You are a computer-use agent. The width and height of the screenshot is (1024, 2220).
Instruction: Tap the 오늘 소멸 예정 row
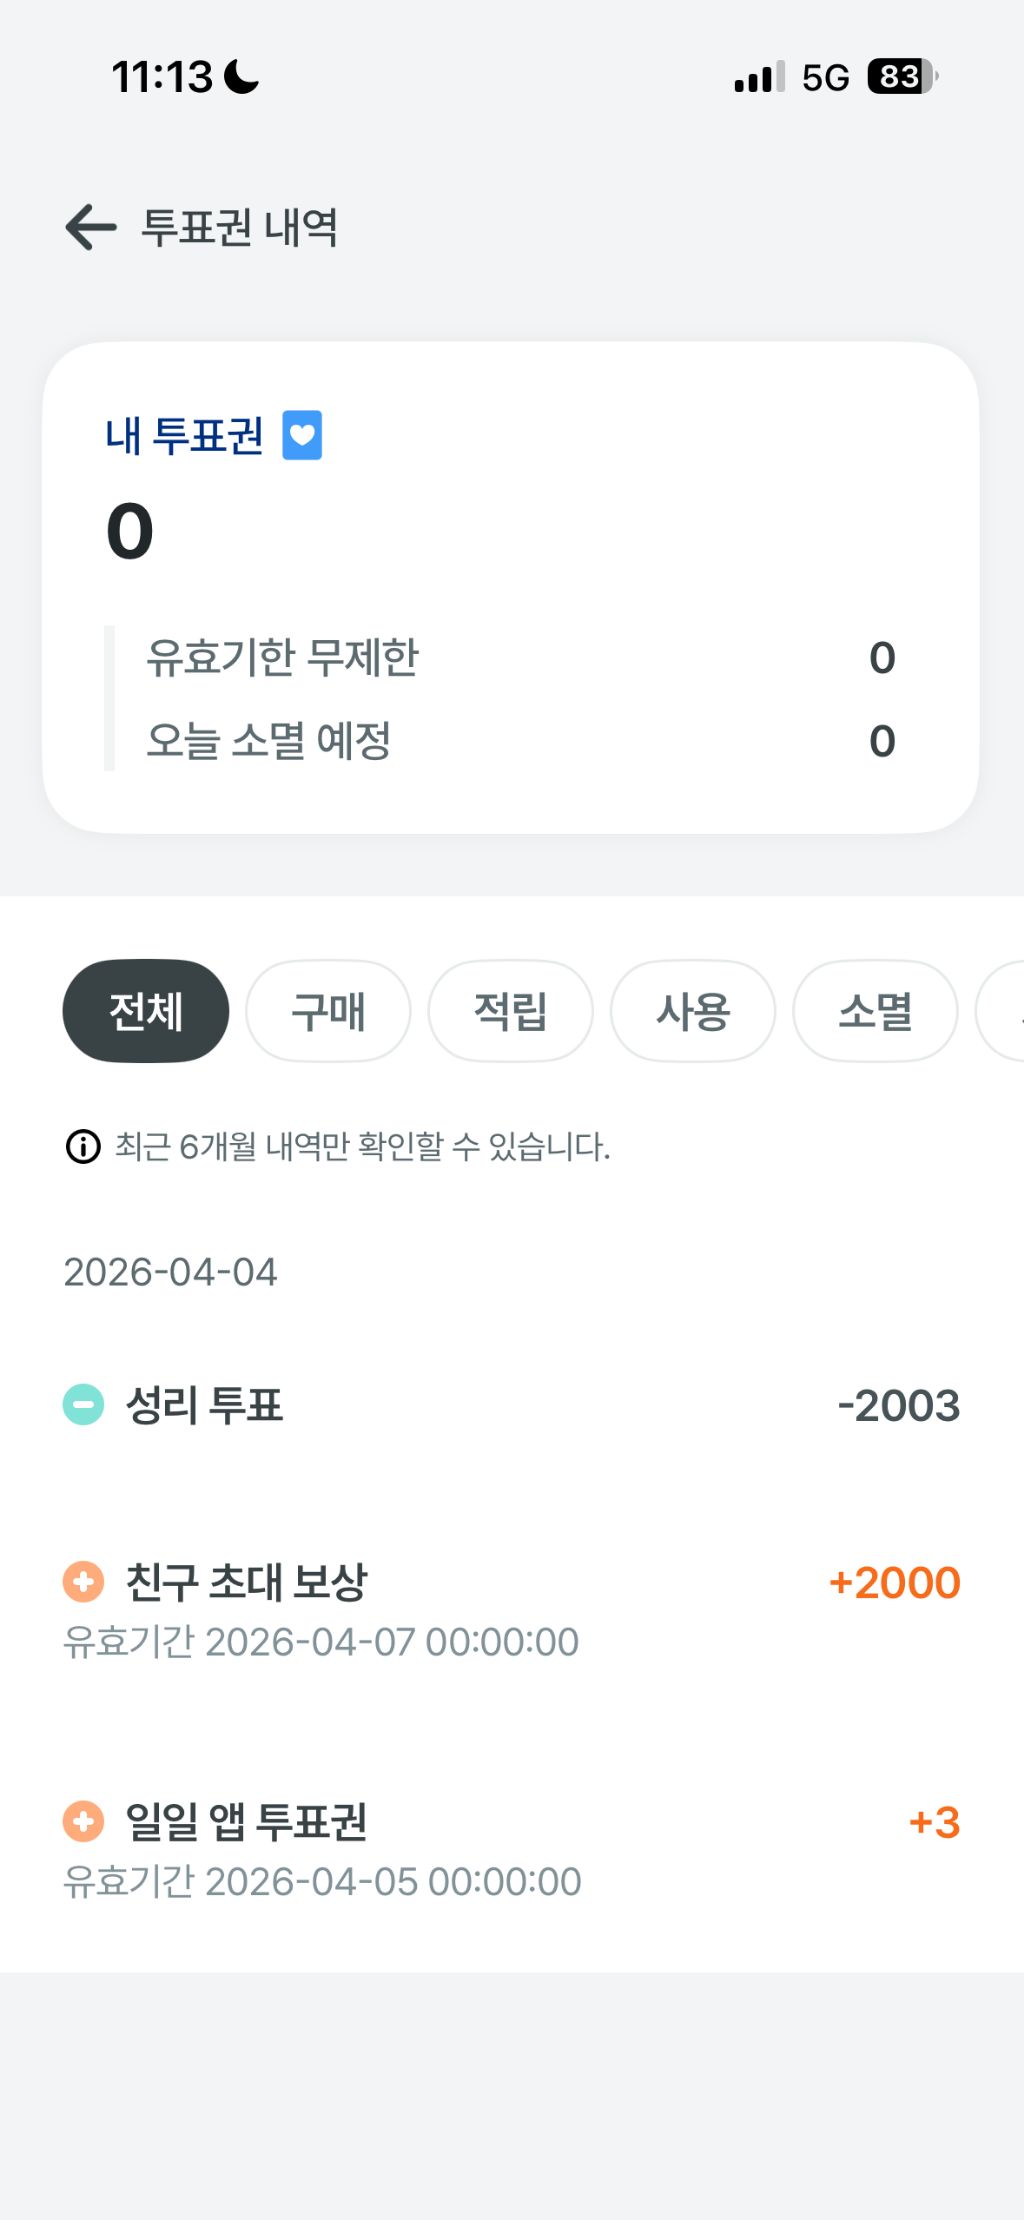coord(510,741)
